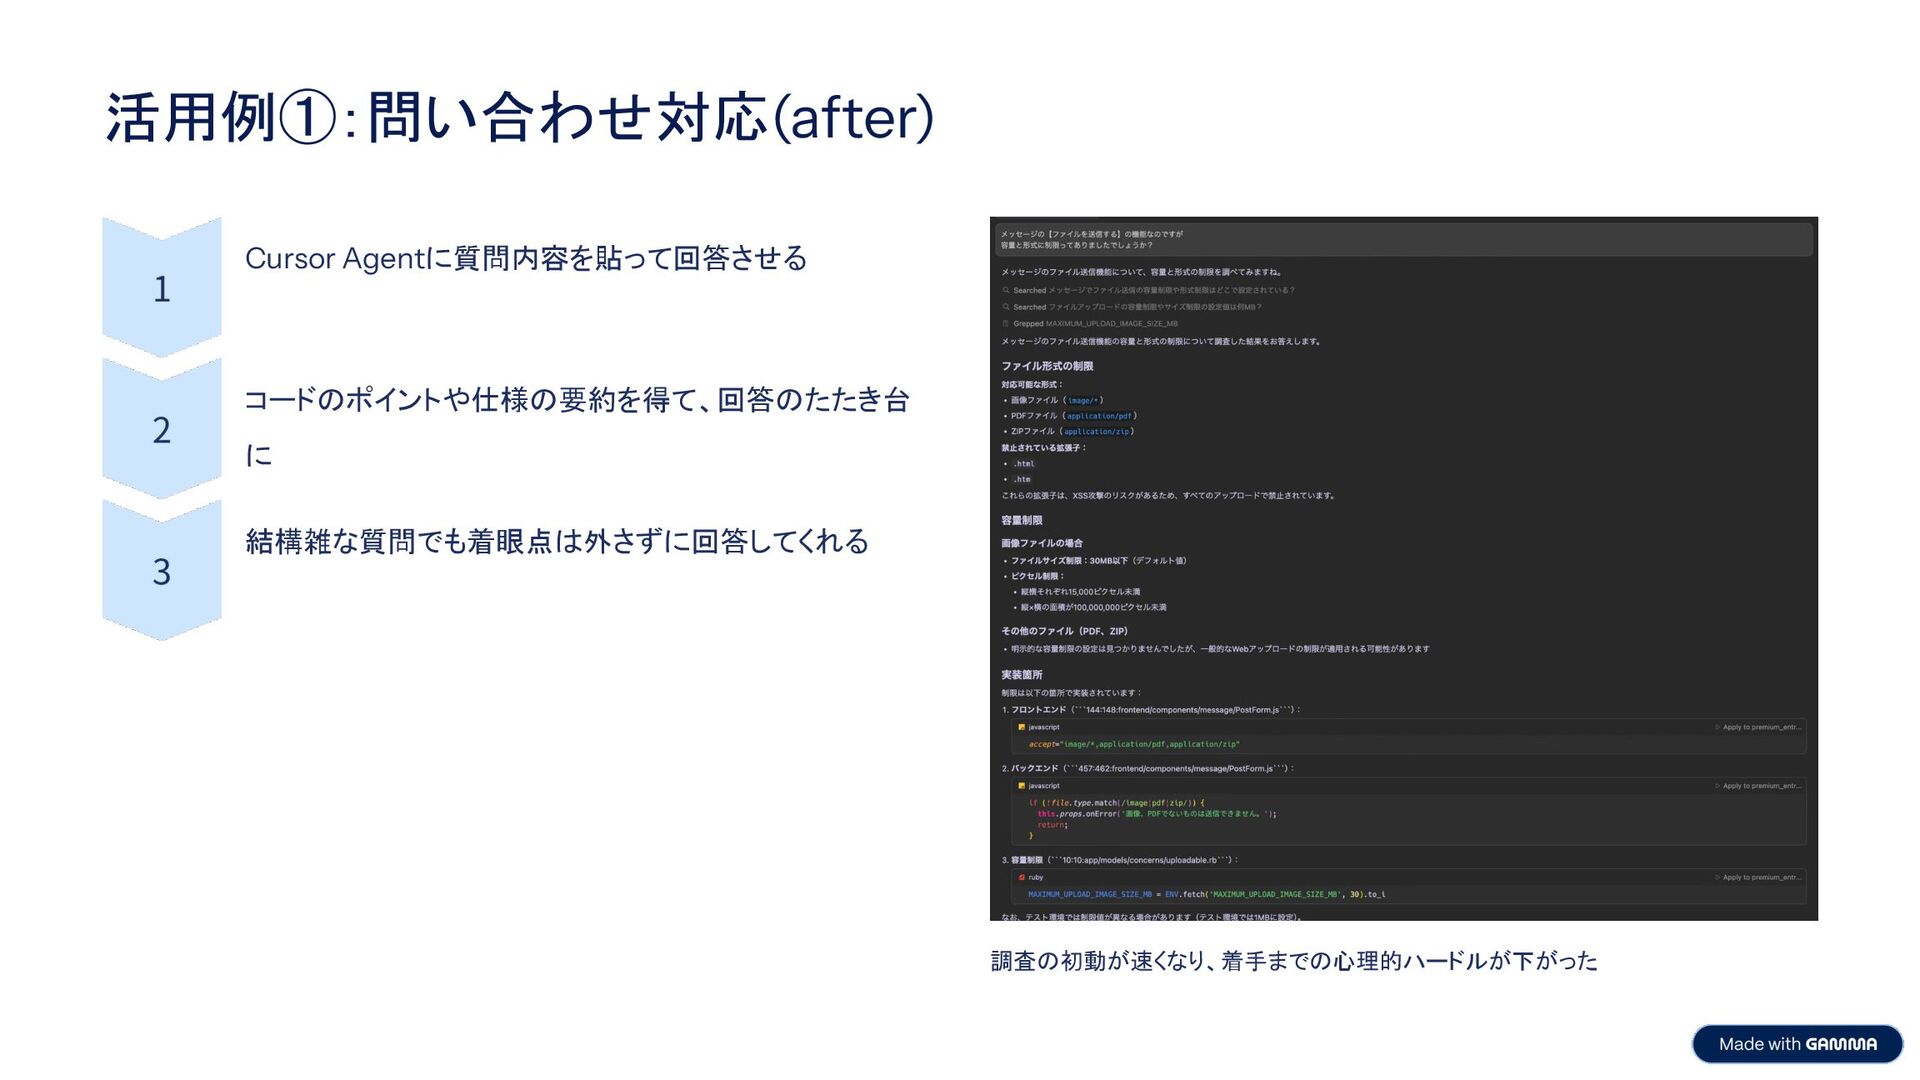The image size is (1920, 1080).
Task: Click the 画像ファイルの場合 subheading
Action: (x=1042, y=543)
